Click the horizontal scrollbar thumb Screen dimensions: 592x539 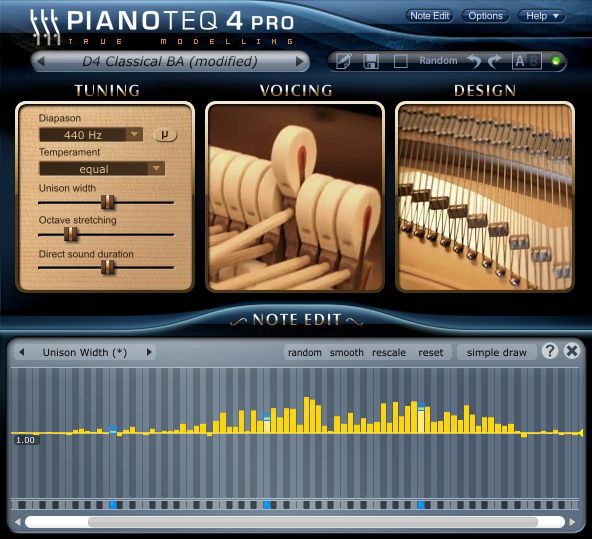click(x=313, y=522)
